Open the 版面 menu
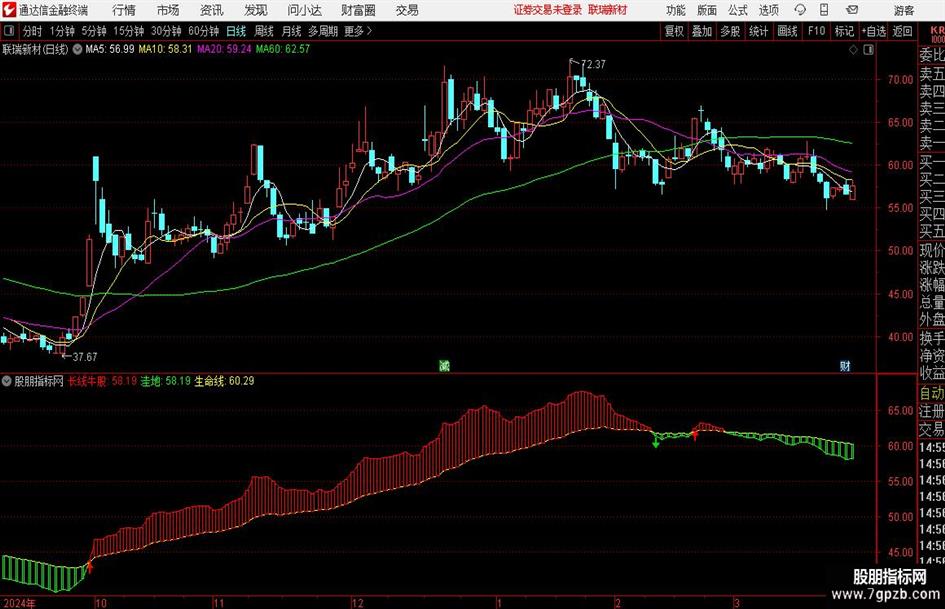 706,10
